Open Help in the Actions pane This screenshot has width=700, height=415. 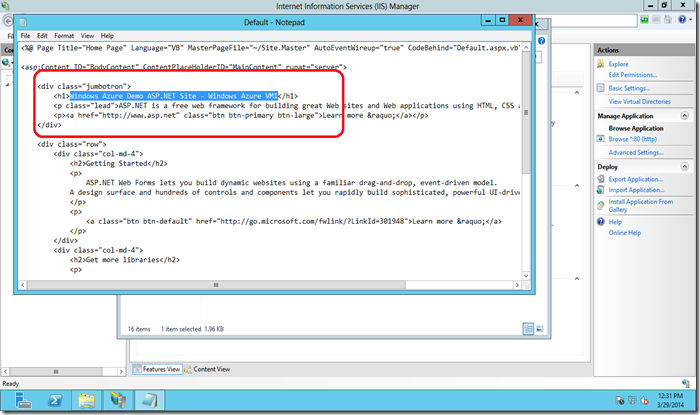tap(615, 222)
